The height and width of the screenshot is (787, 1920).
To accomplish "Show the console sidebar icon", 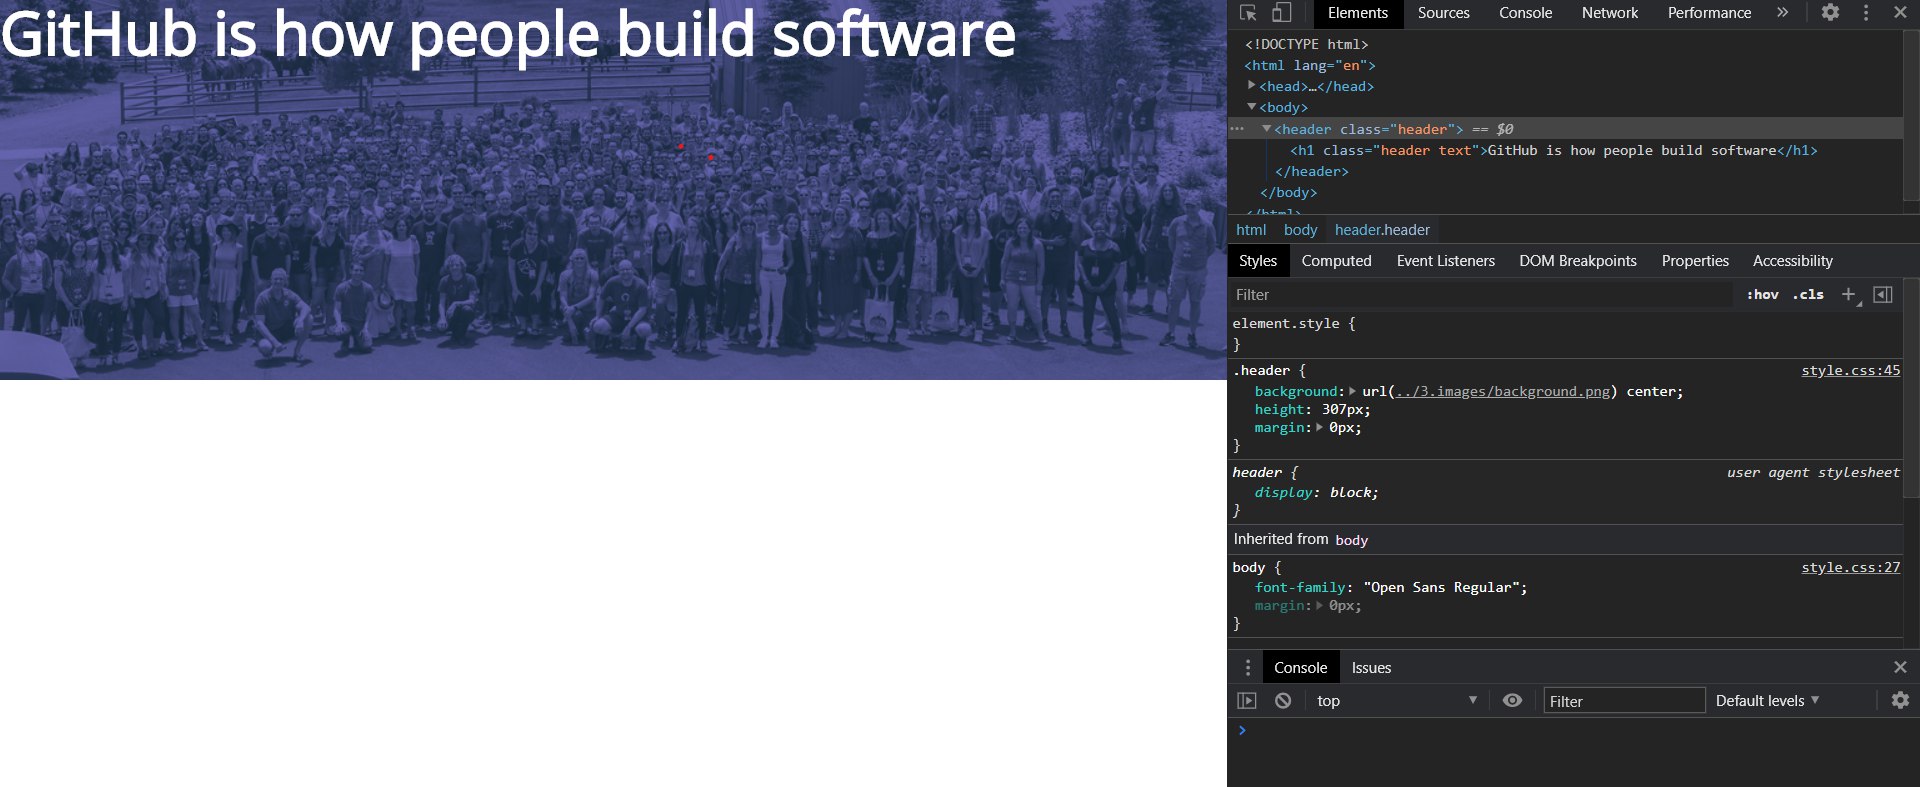I will (1246, 701).
